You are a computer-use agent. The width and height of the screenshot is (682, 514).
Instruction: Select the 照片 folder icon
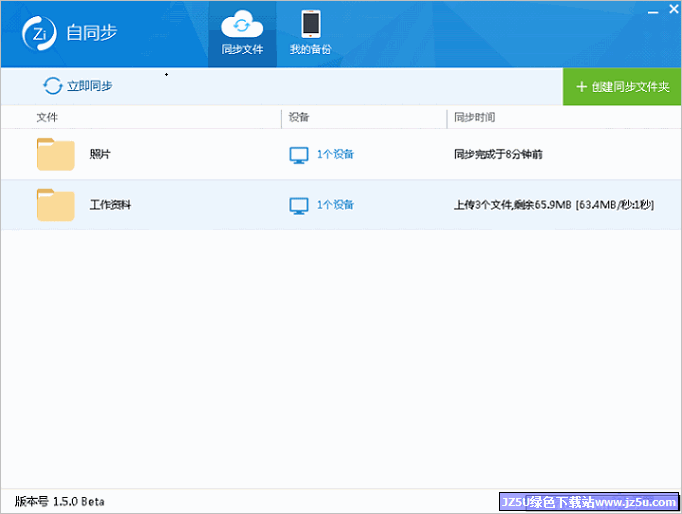pos(56,154)
